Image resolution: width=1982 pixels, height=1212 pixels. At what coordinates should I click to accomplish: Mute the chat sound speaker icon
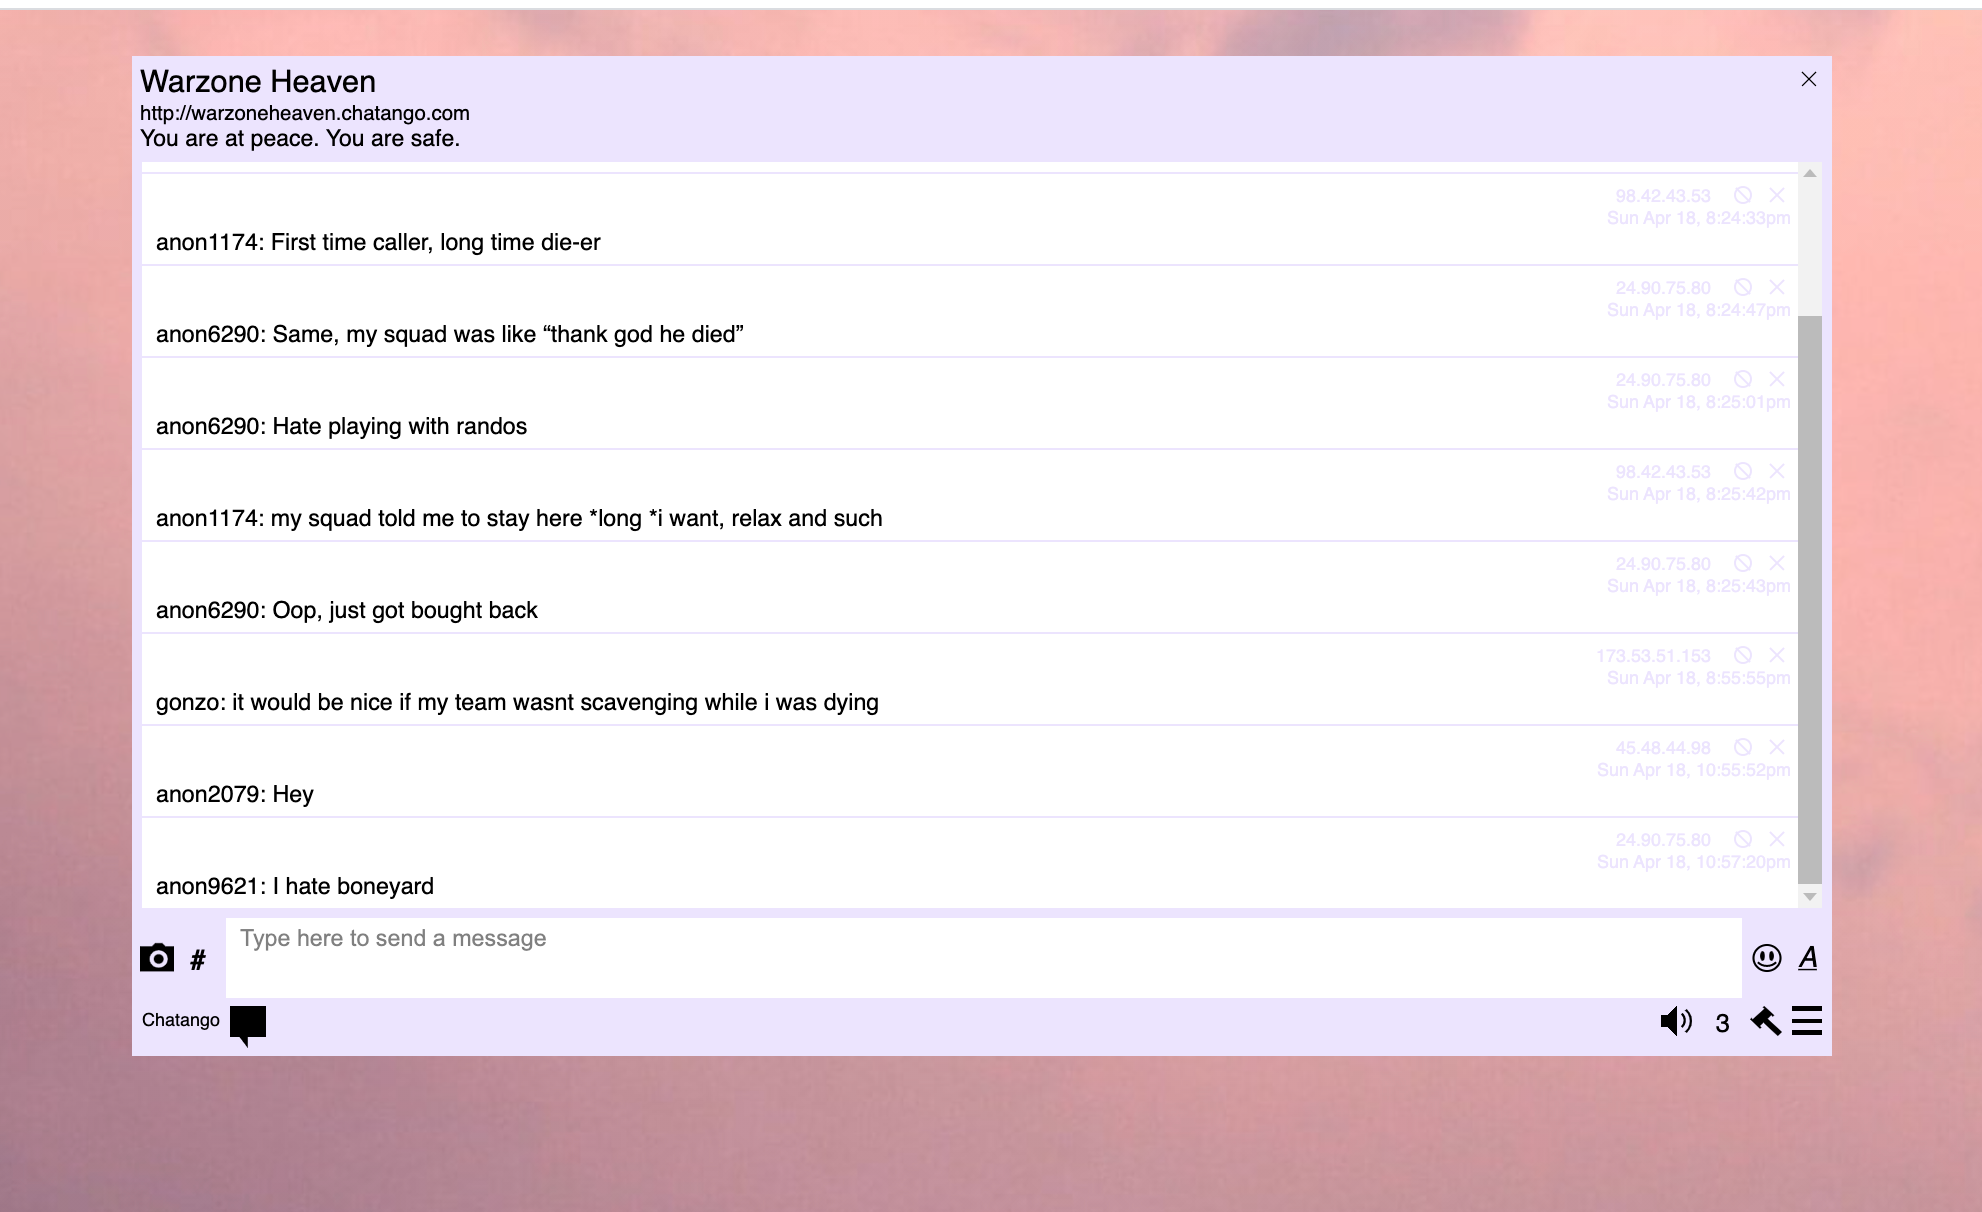coord(1675,1021)
